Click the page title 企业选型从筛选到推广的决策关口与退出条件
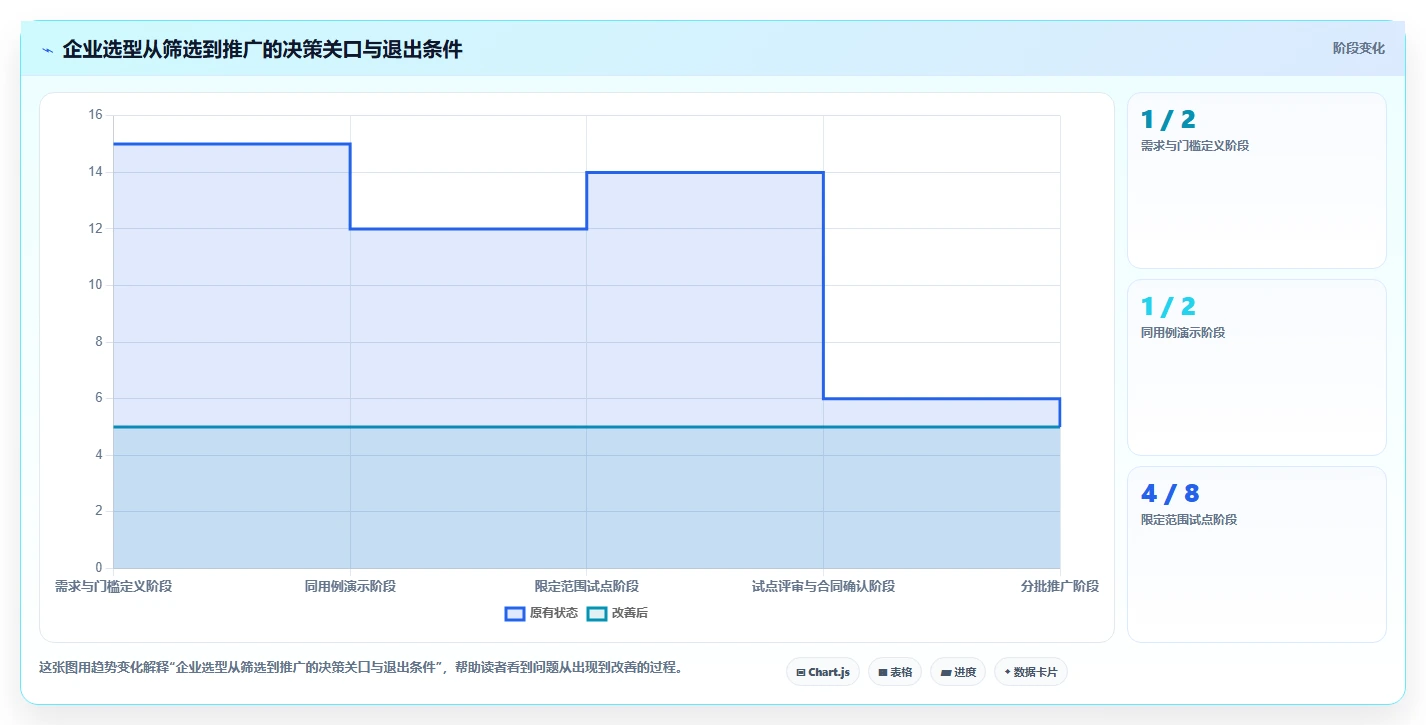This screenshot has height=725, width=1426. [x=262, y=49]
